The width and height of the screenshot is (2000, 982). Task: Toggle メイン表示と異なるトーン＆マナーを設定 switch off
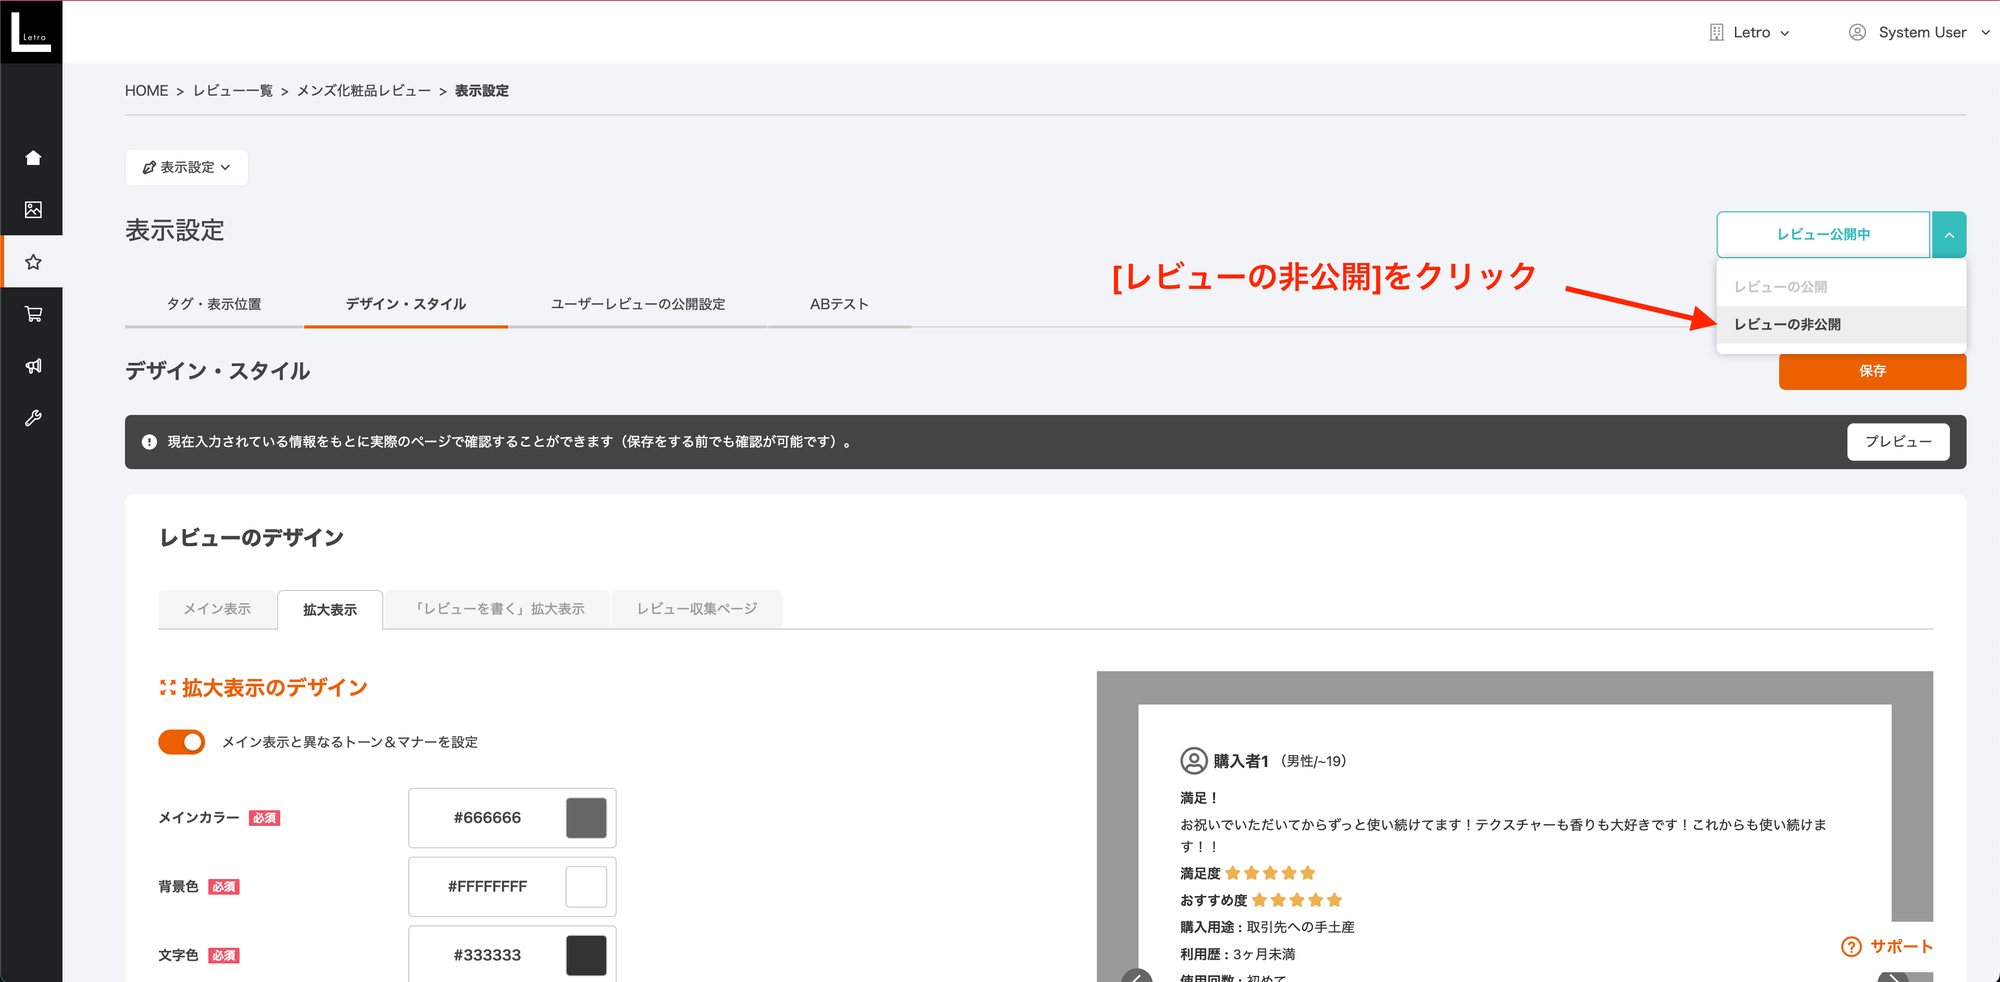181,742
